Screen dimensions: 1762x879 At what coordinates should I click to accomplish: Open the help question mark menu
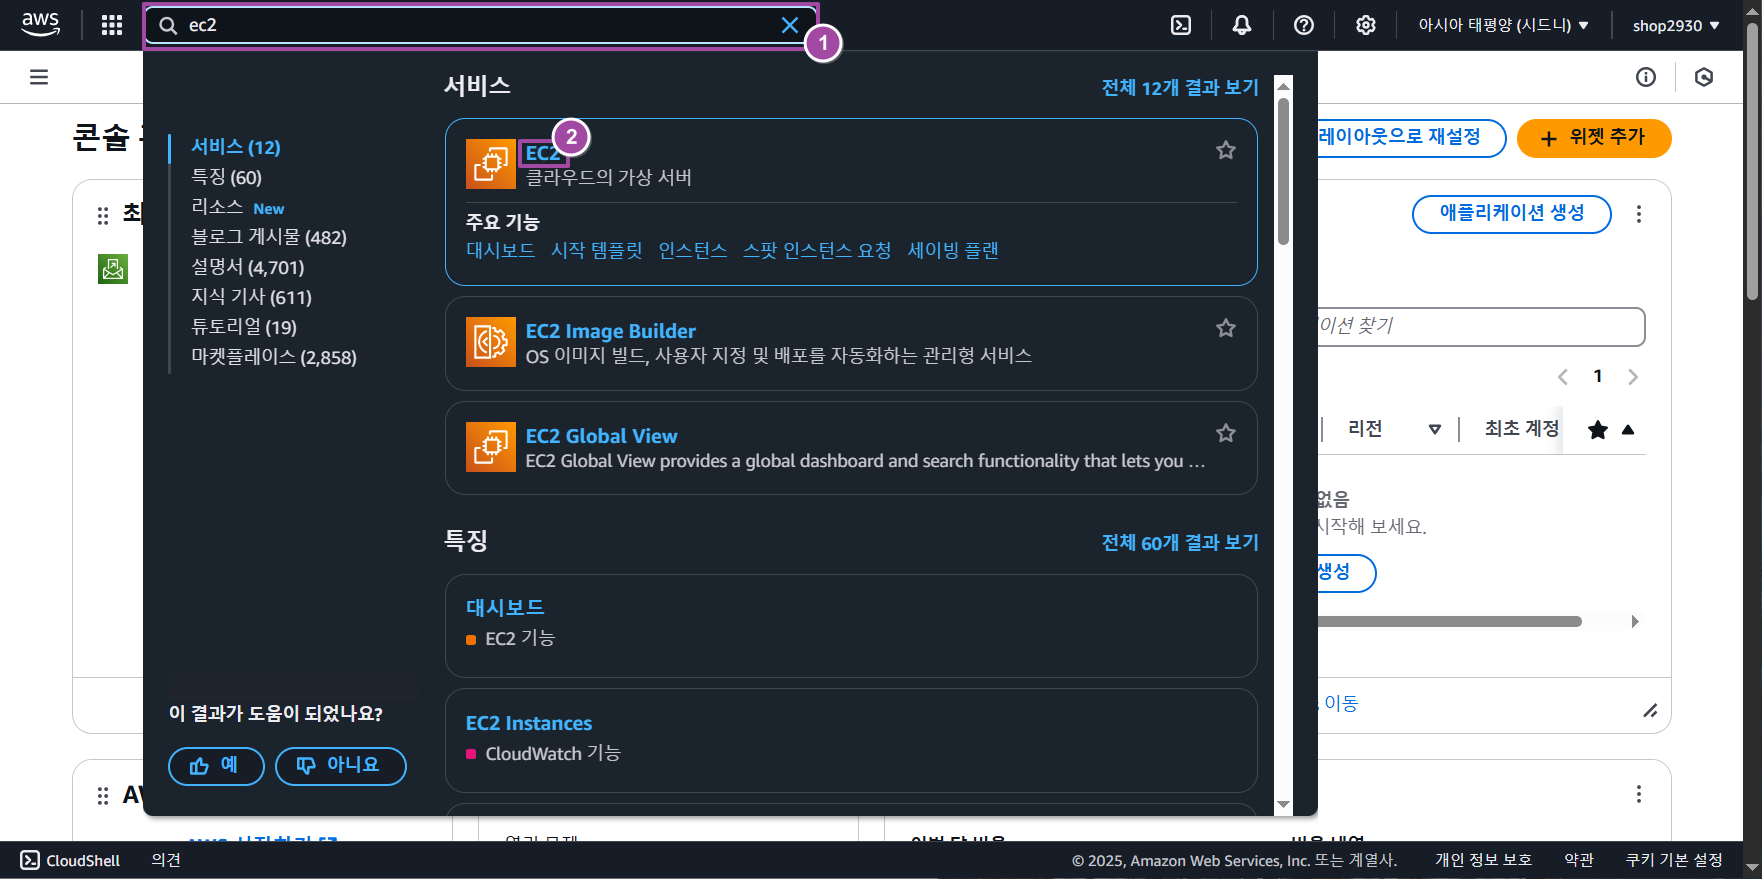point(1304,25)
